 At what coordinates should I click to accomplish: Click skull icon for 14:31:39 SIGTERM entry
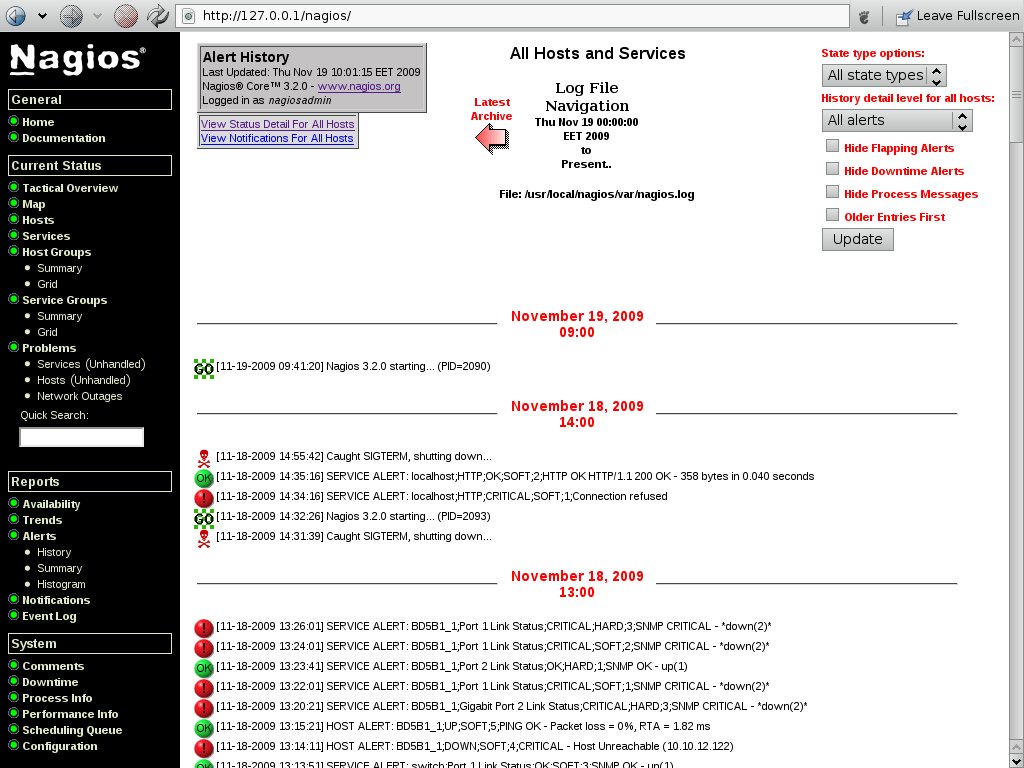(204, 538)
